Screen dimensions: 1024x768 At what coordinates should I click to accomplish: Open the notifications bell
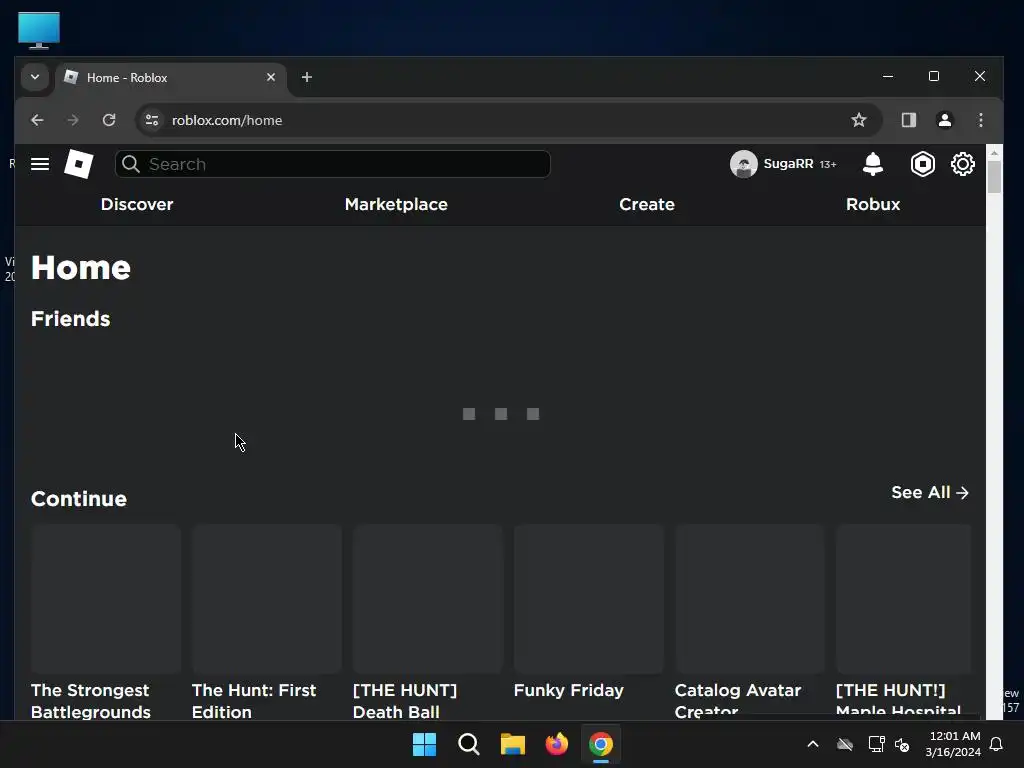point(872,164)
